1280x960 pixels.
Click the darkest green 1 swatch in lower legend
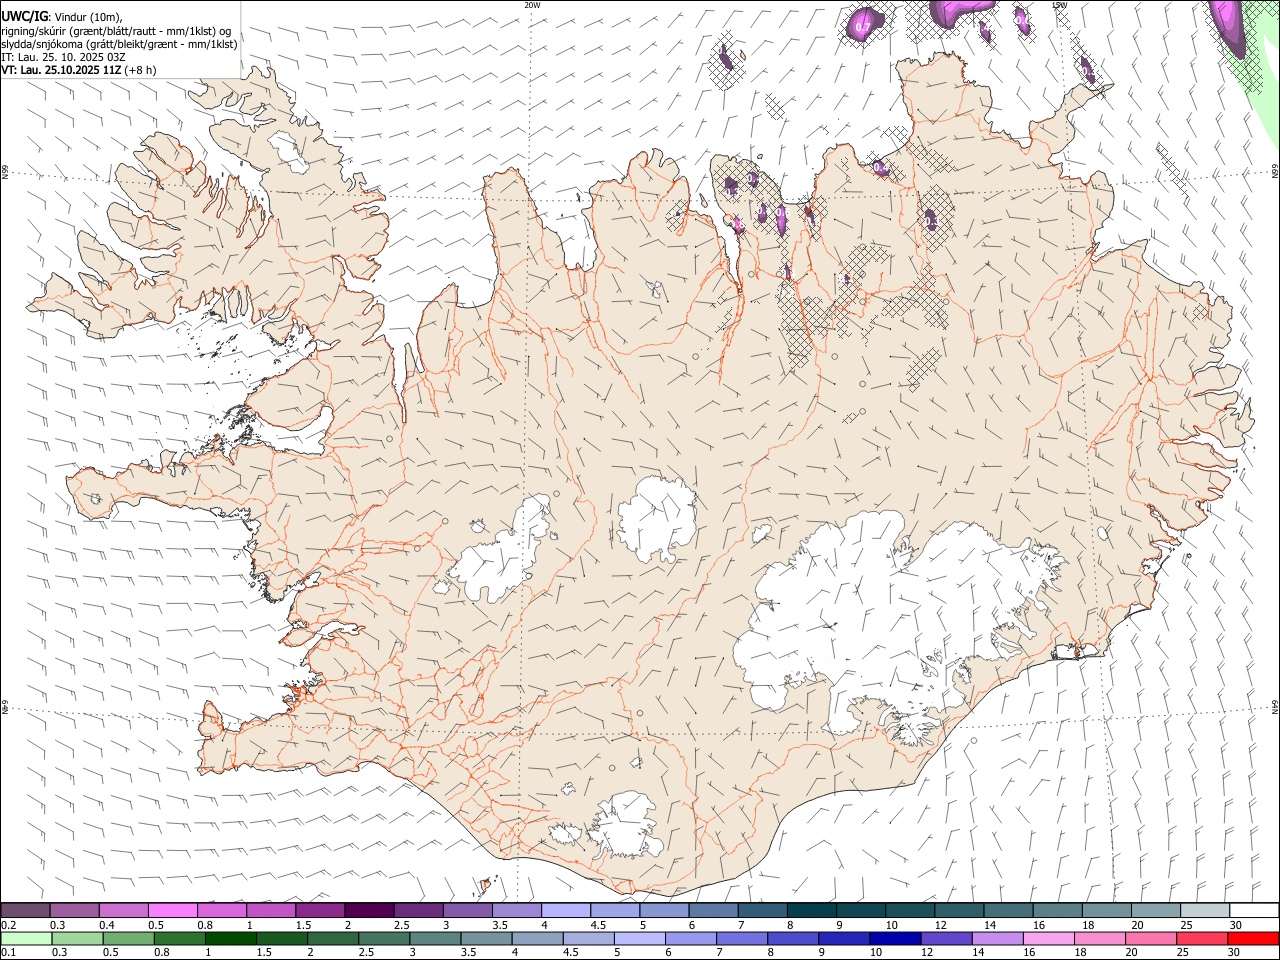[x=230, y=939]
